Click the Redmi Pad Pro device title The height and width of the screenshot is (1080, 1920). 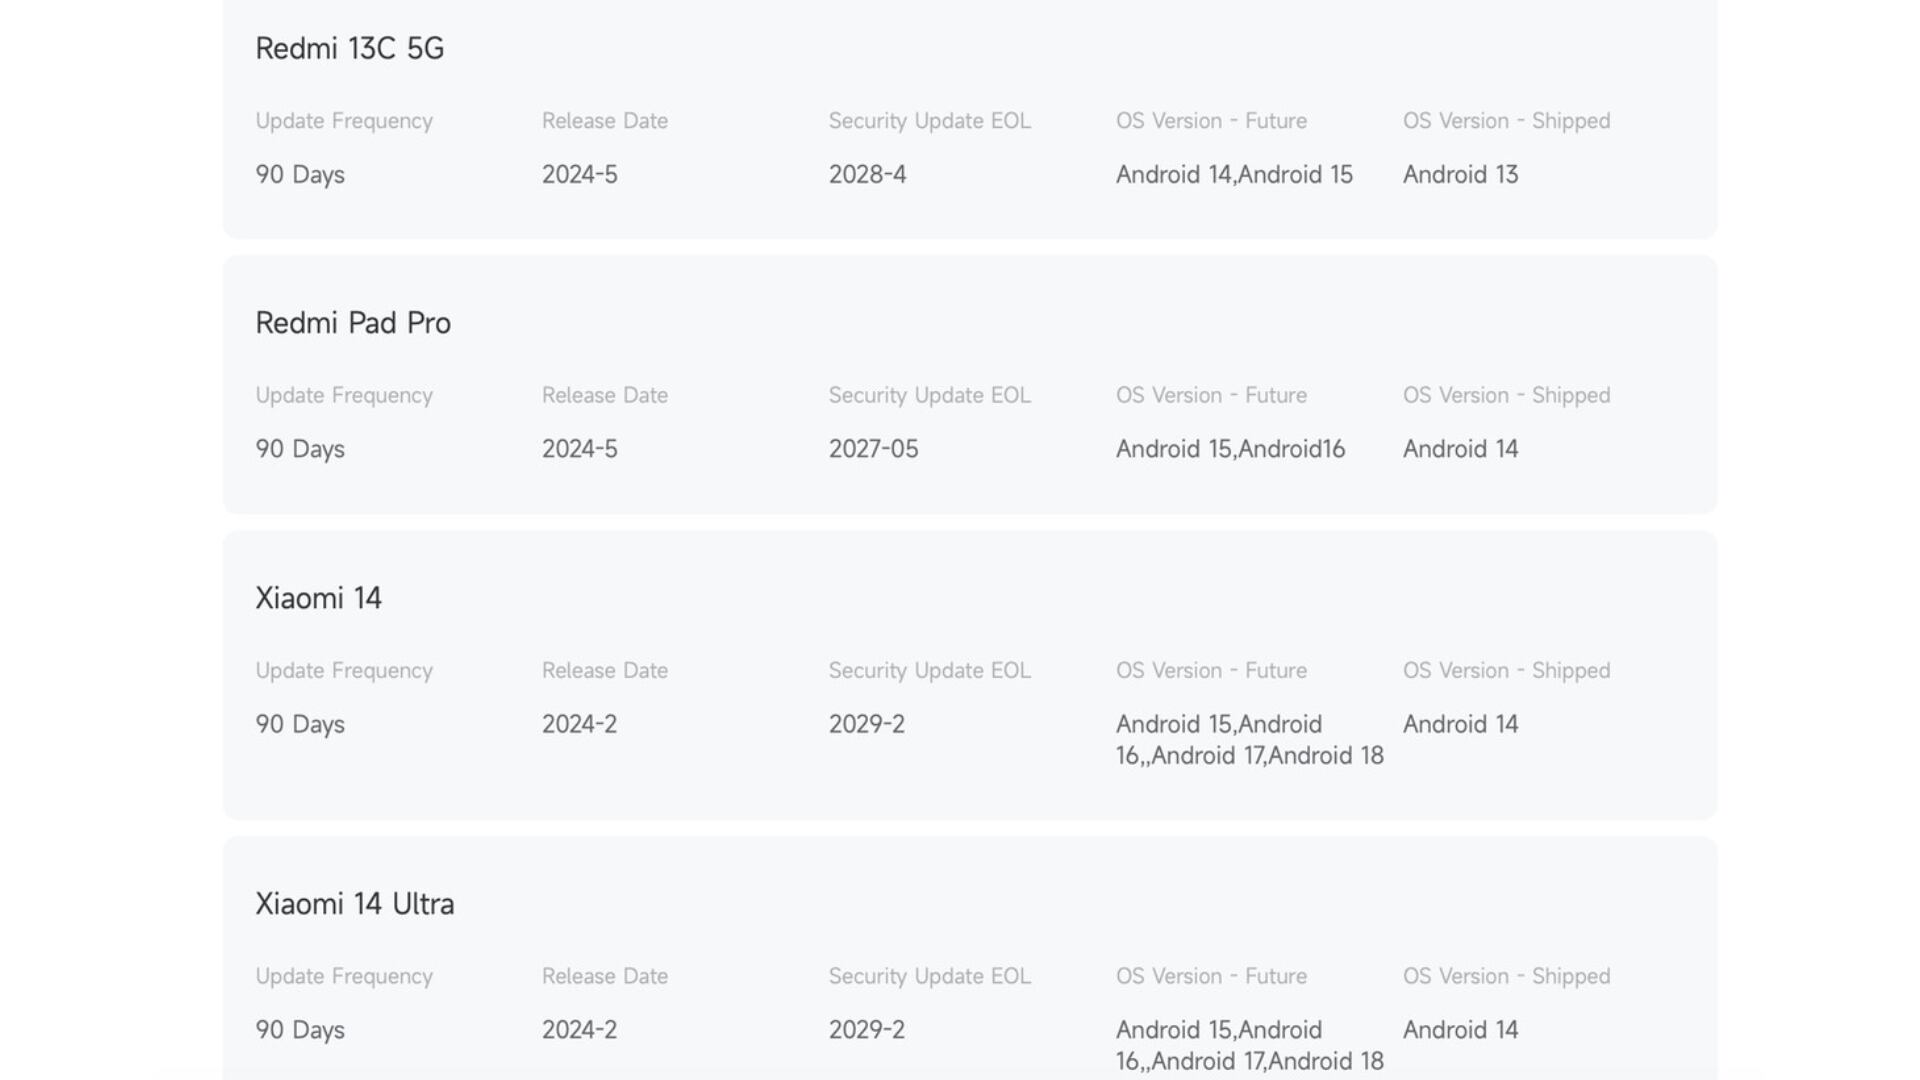point(353,323)
